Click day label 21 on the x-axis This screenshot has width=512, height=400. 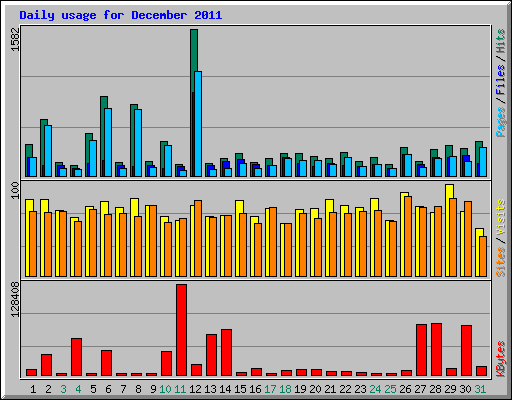click(x=330, y=389)
